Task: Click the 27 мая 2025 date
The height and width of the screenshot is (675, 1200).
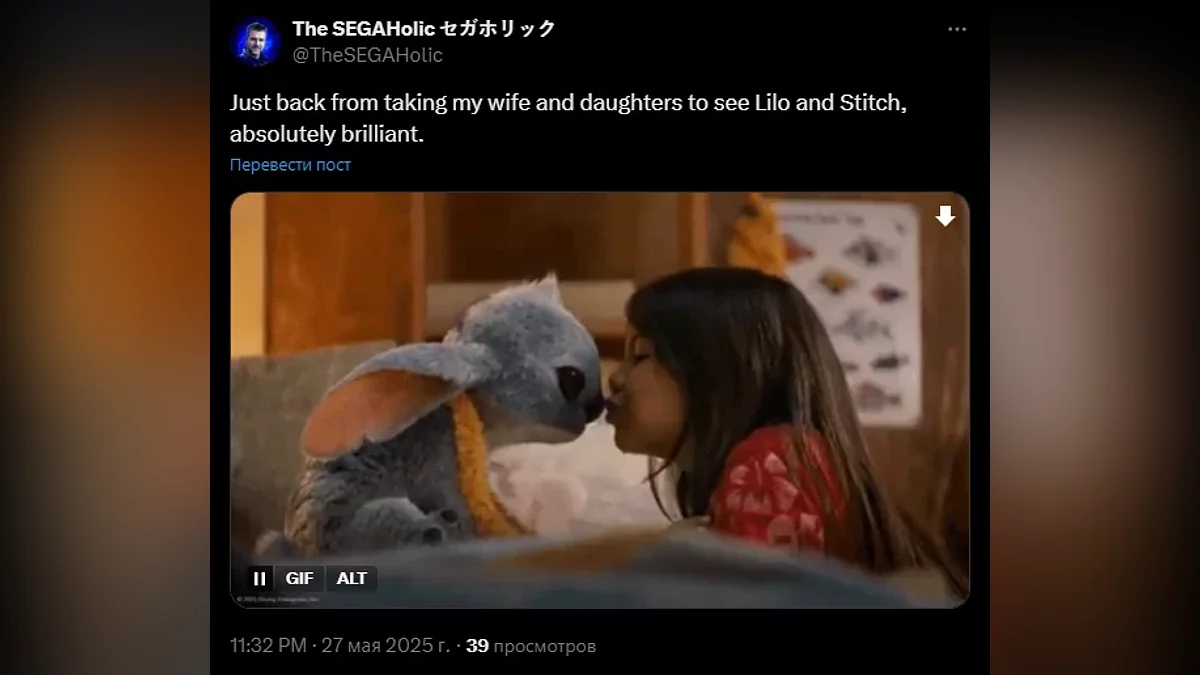Action: coord(385,646)
